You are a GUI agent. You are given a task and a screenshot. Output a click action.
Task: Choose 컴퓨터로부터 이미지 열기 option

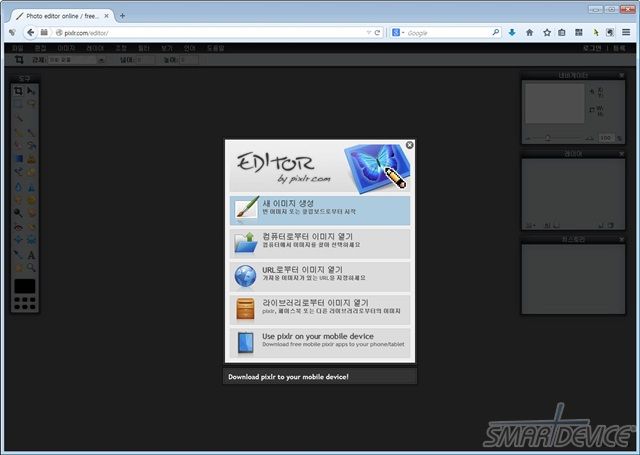(320, 243)
